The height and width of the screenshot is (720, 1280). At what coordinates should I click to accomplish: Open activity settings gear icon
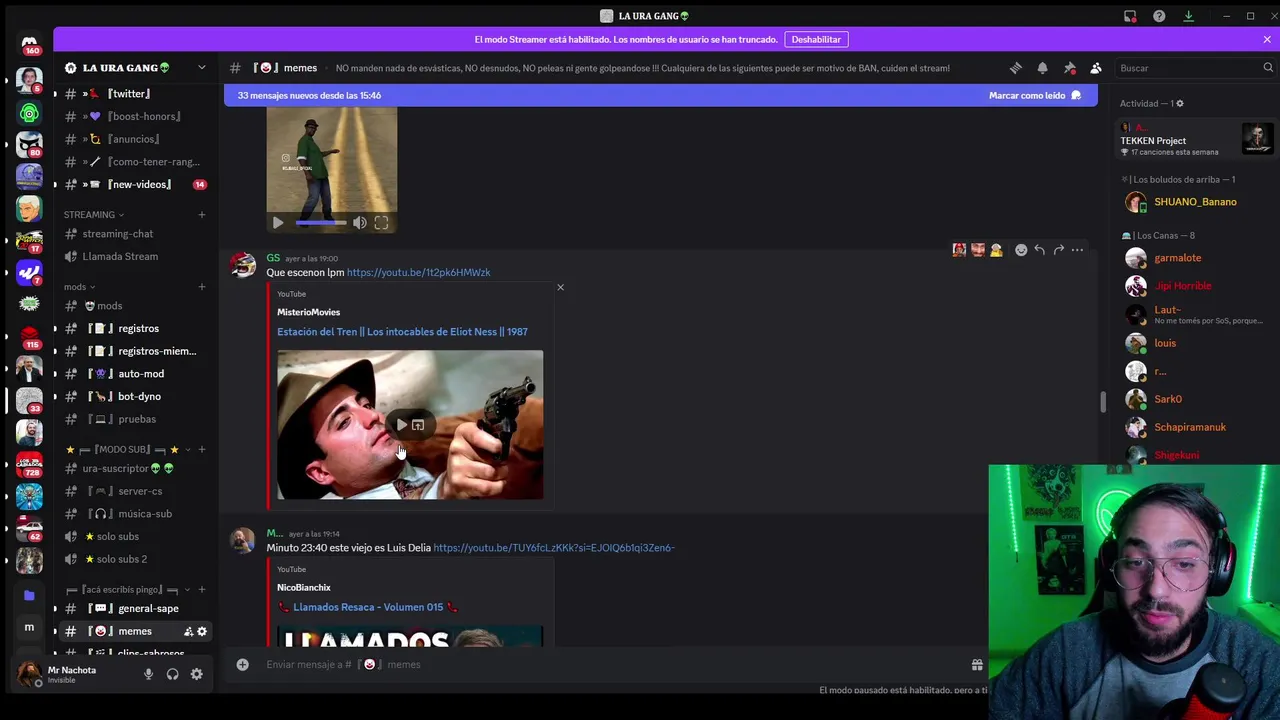click(1180, 103)
